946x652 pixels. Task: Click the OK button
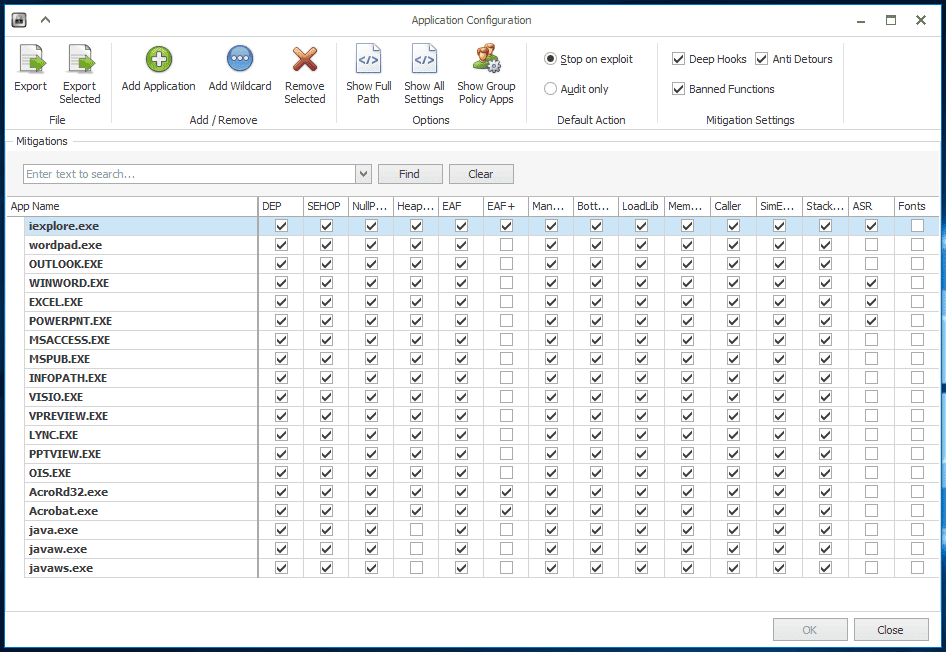pyautogui.click(x=810, y=630)
